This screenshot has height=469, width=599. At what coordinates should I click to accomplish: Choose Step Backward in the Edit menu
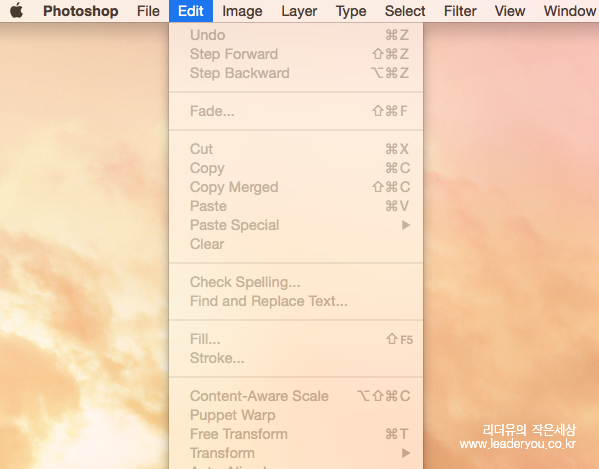(x=296, y=73)
